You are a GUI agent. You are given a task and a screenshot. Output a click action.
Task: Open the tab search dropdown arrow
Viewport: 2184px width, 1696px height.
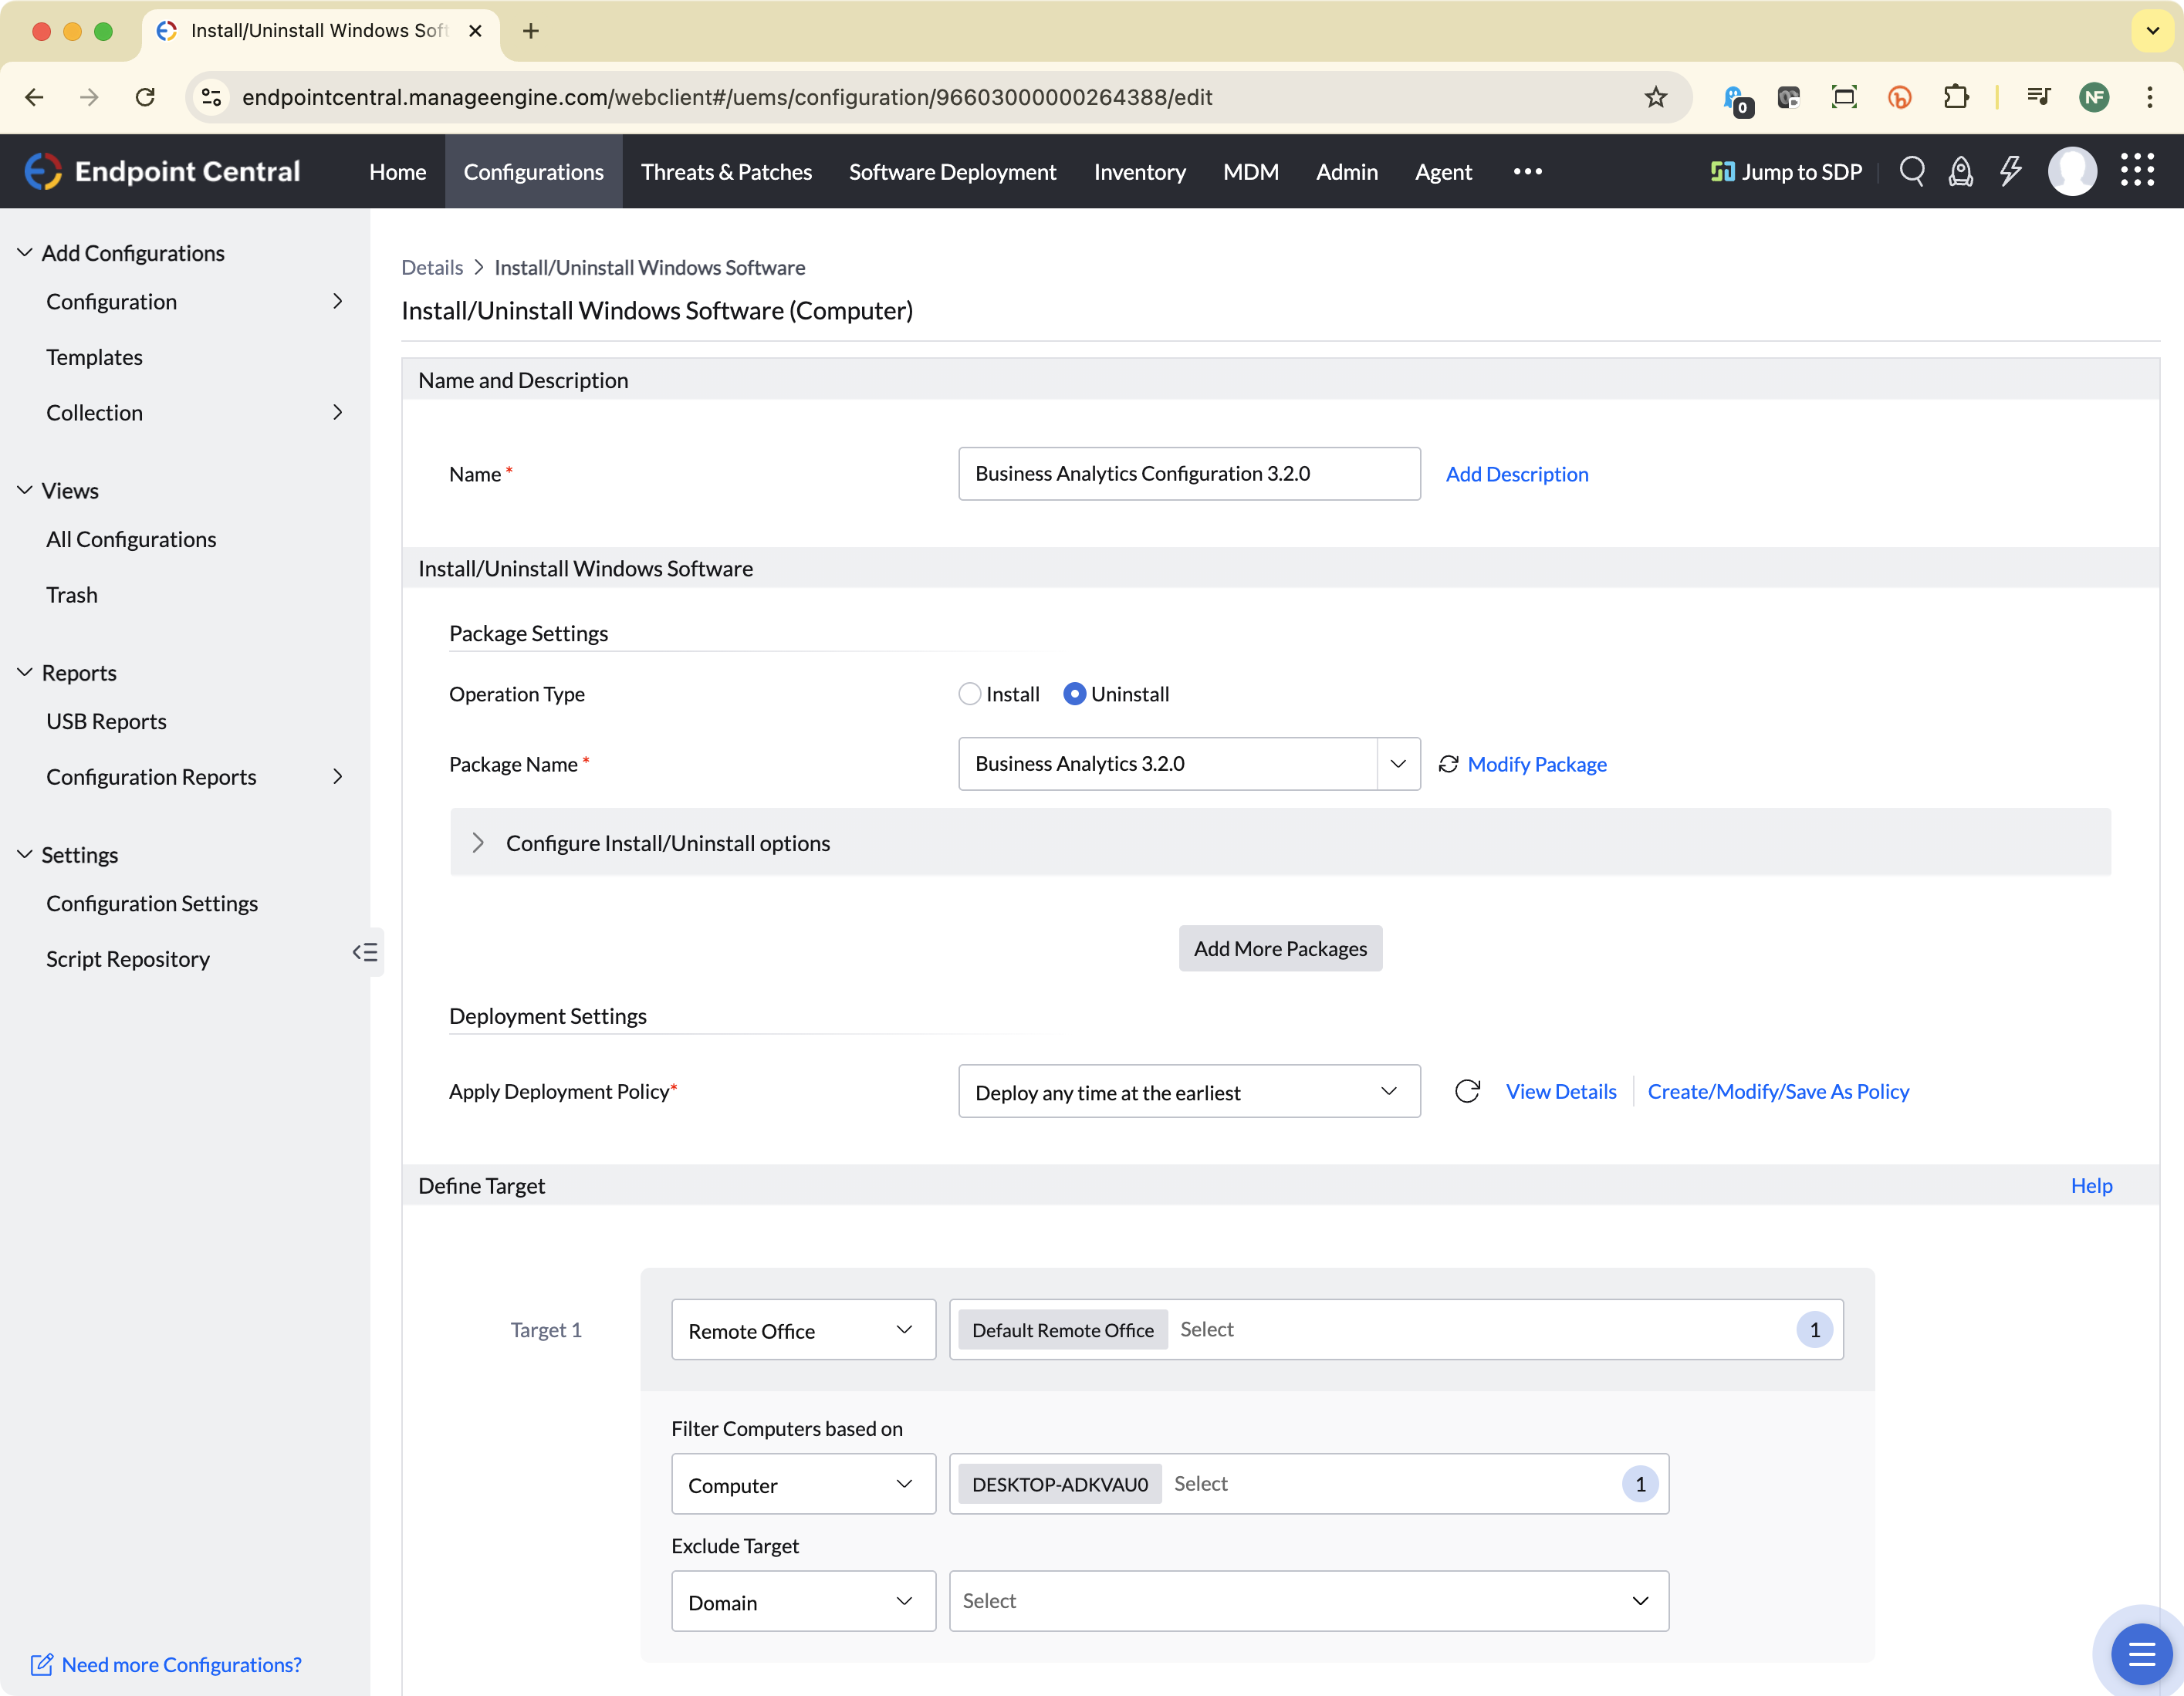[x=2152, y=31]
